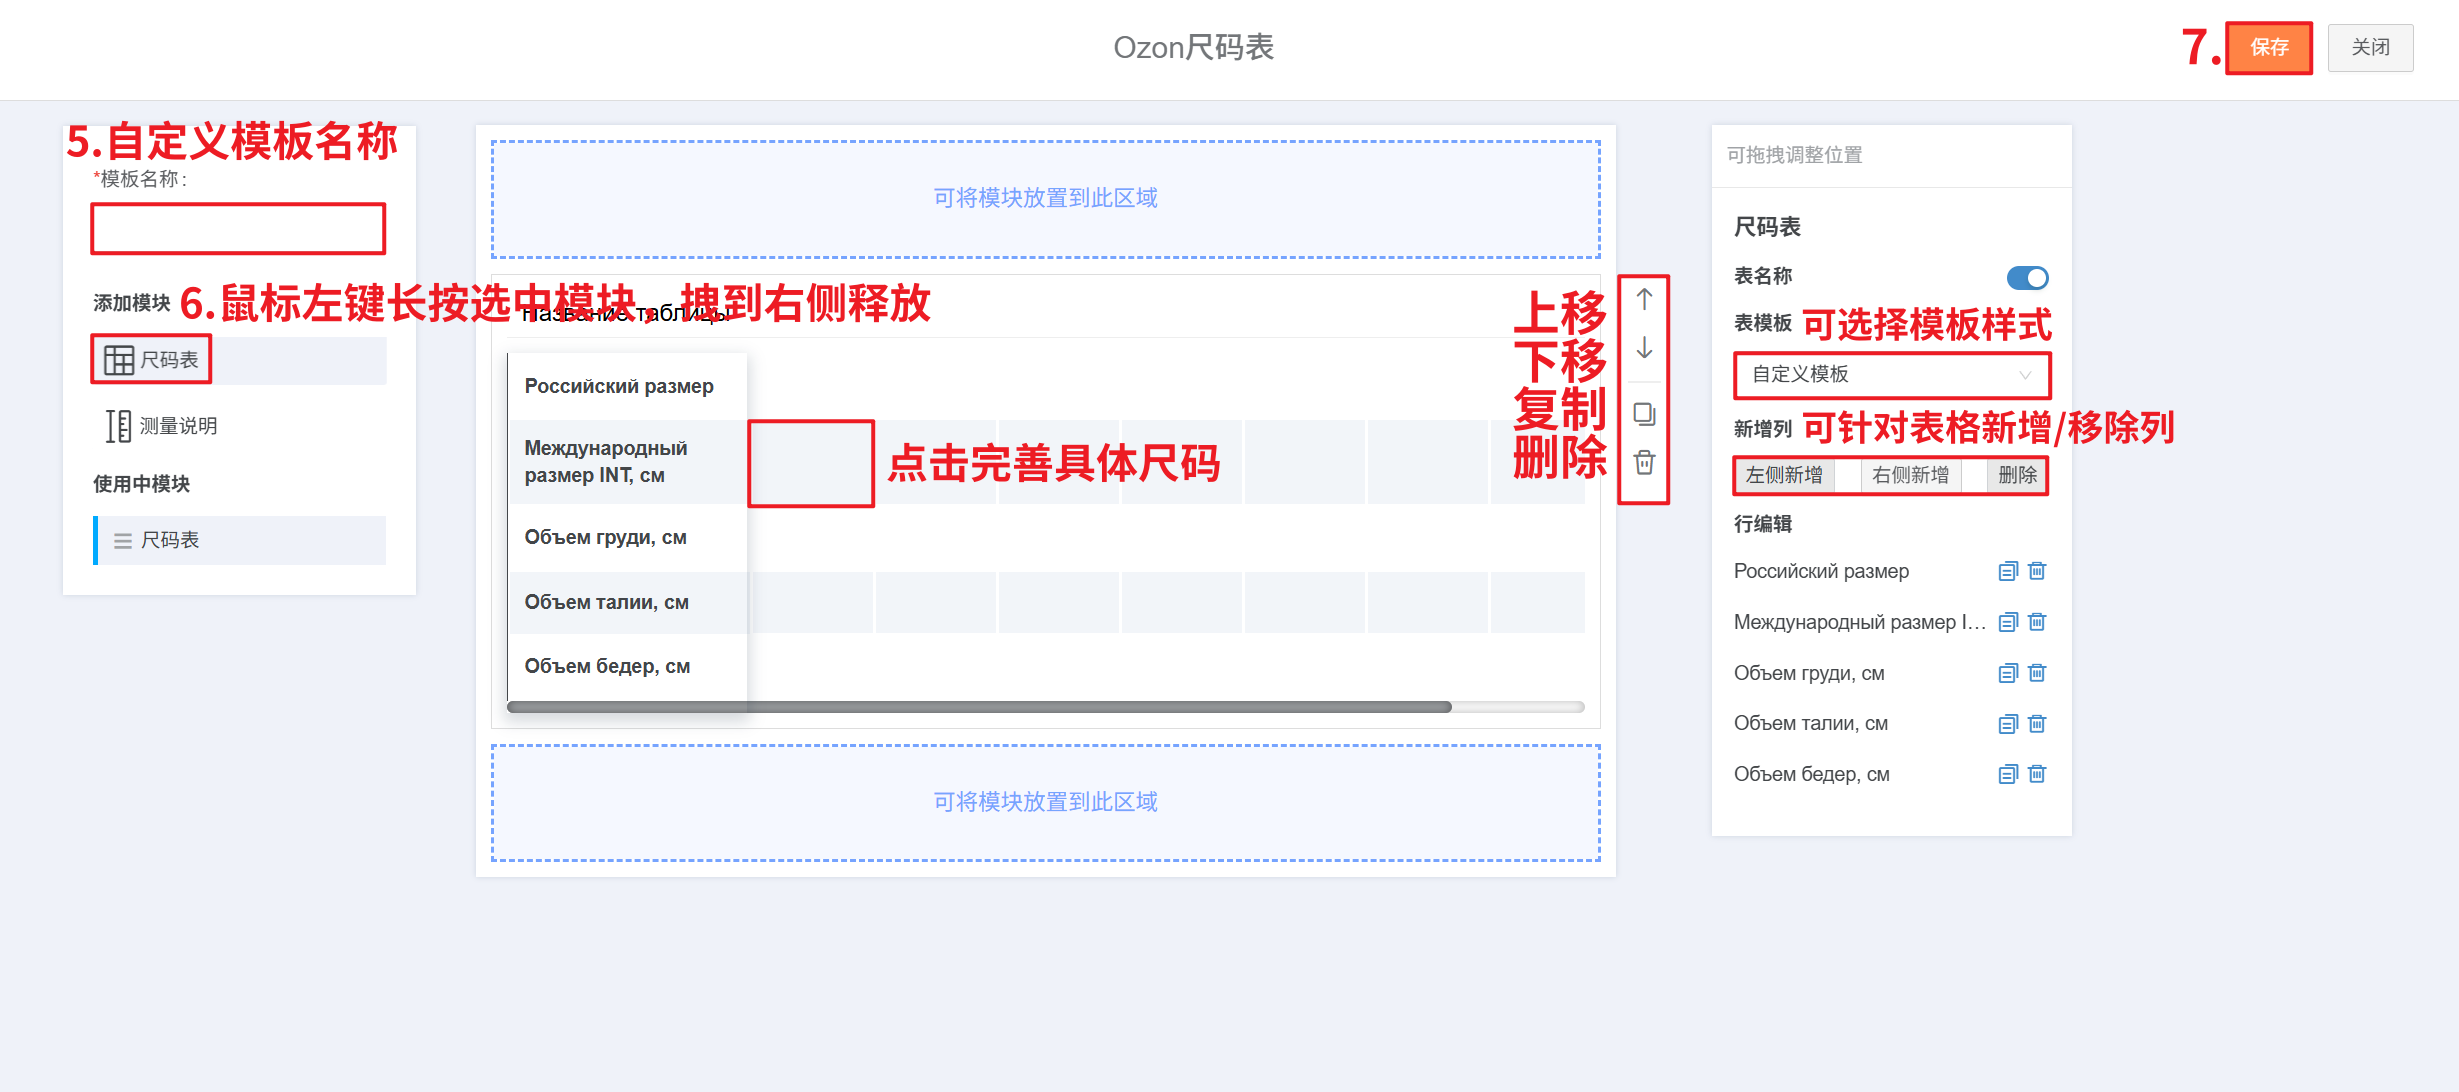This screenshot has height=1092, width=2459.
Task: Delete the Объем бедер row
Action: [x=2037, y=774]
